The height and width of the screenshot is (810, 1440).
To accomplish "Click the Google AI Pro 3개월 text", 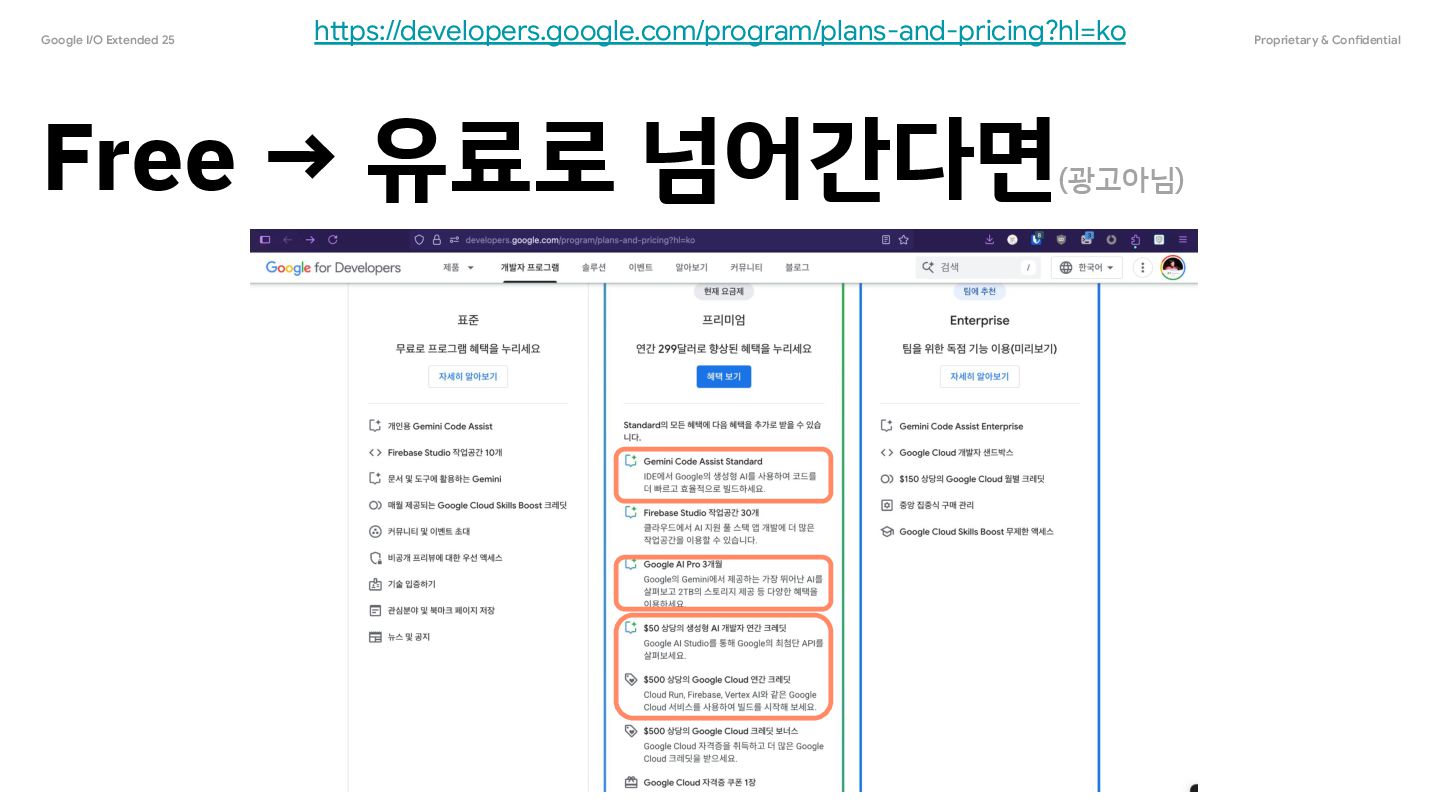I will coord(683,564).
